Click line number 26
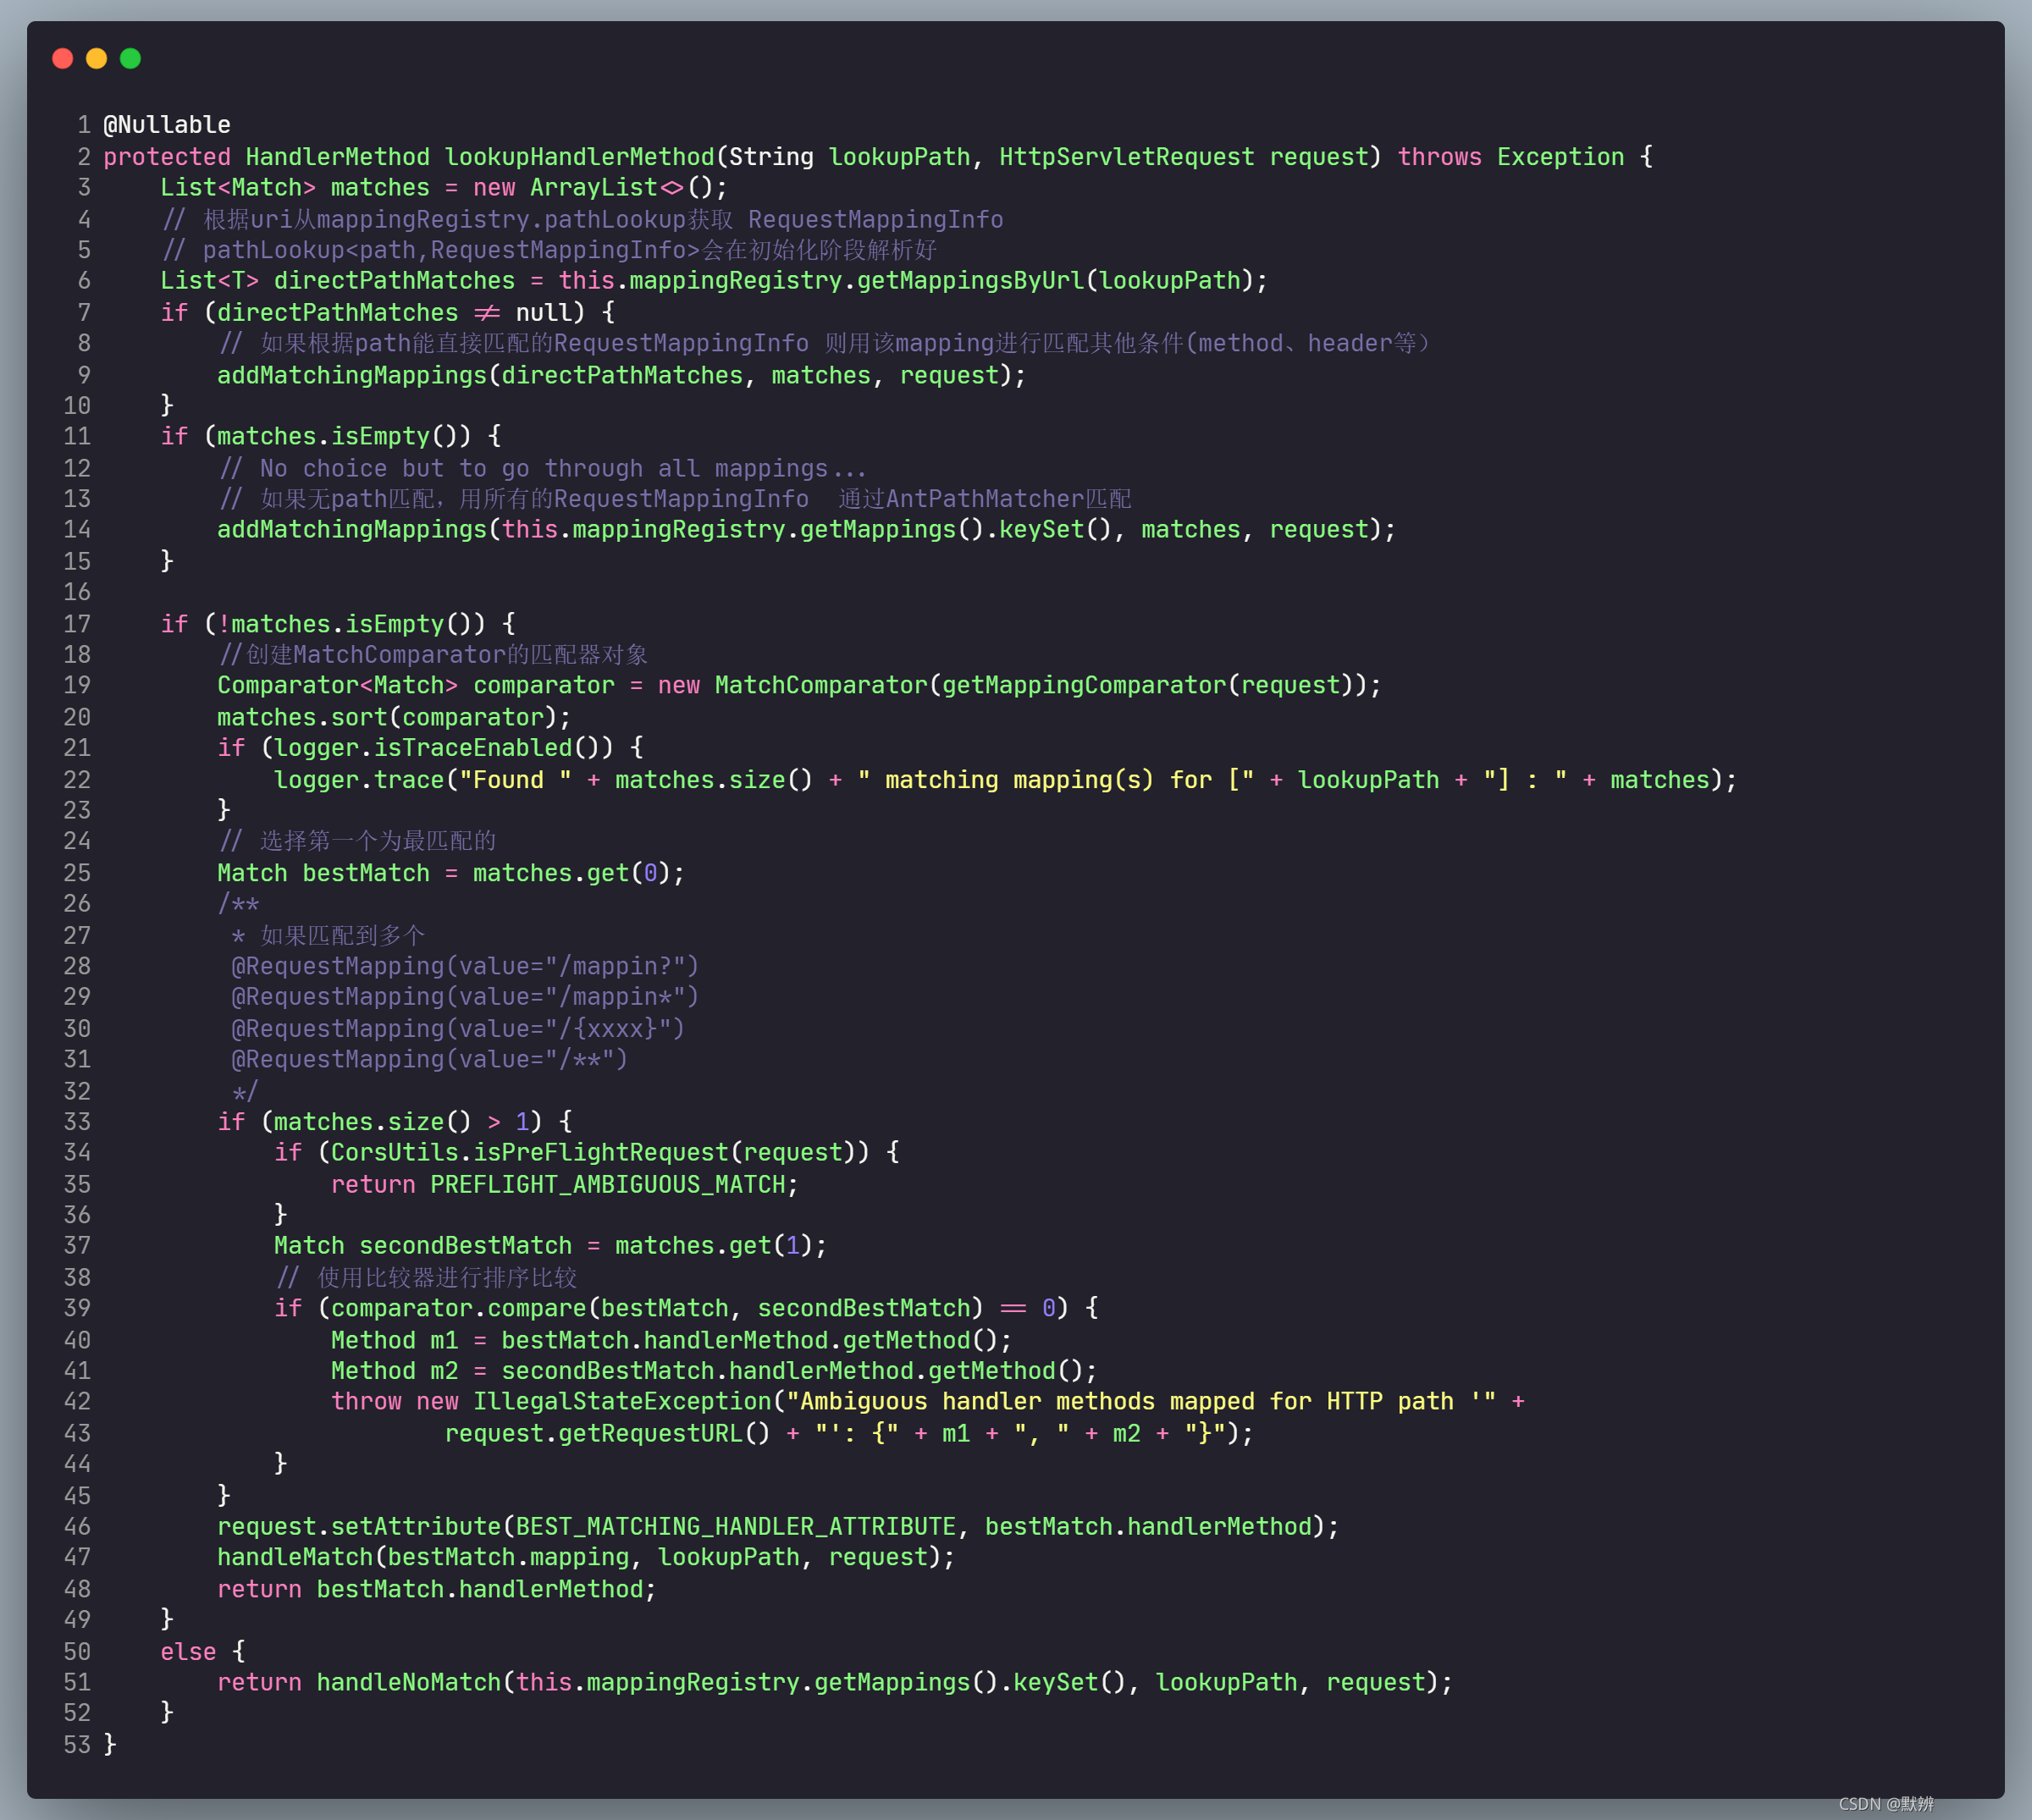Image resolution: width=2032 pixels, height=1820 pixels. point(77,904)
